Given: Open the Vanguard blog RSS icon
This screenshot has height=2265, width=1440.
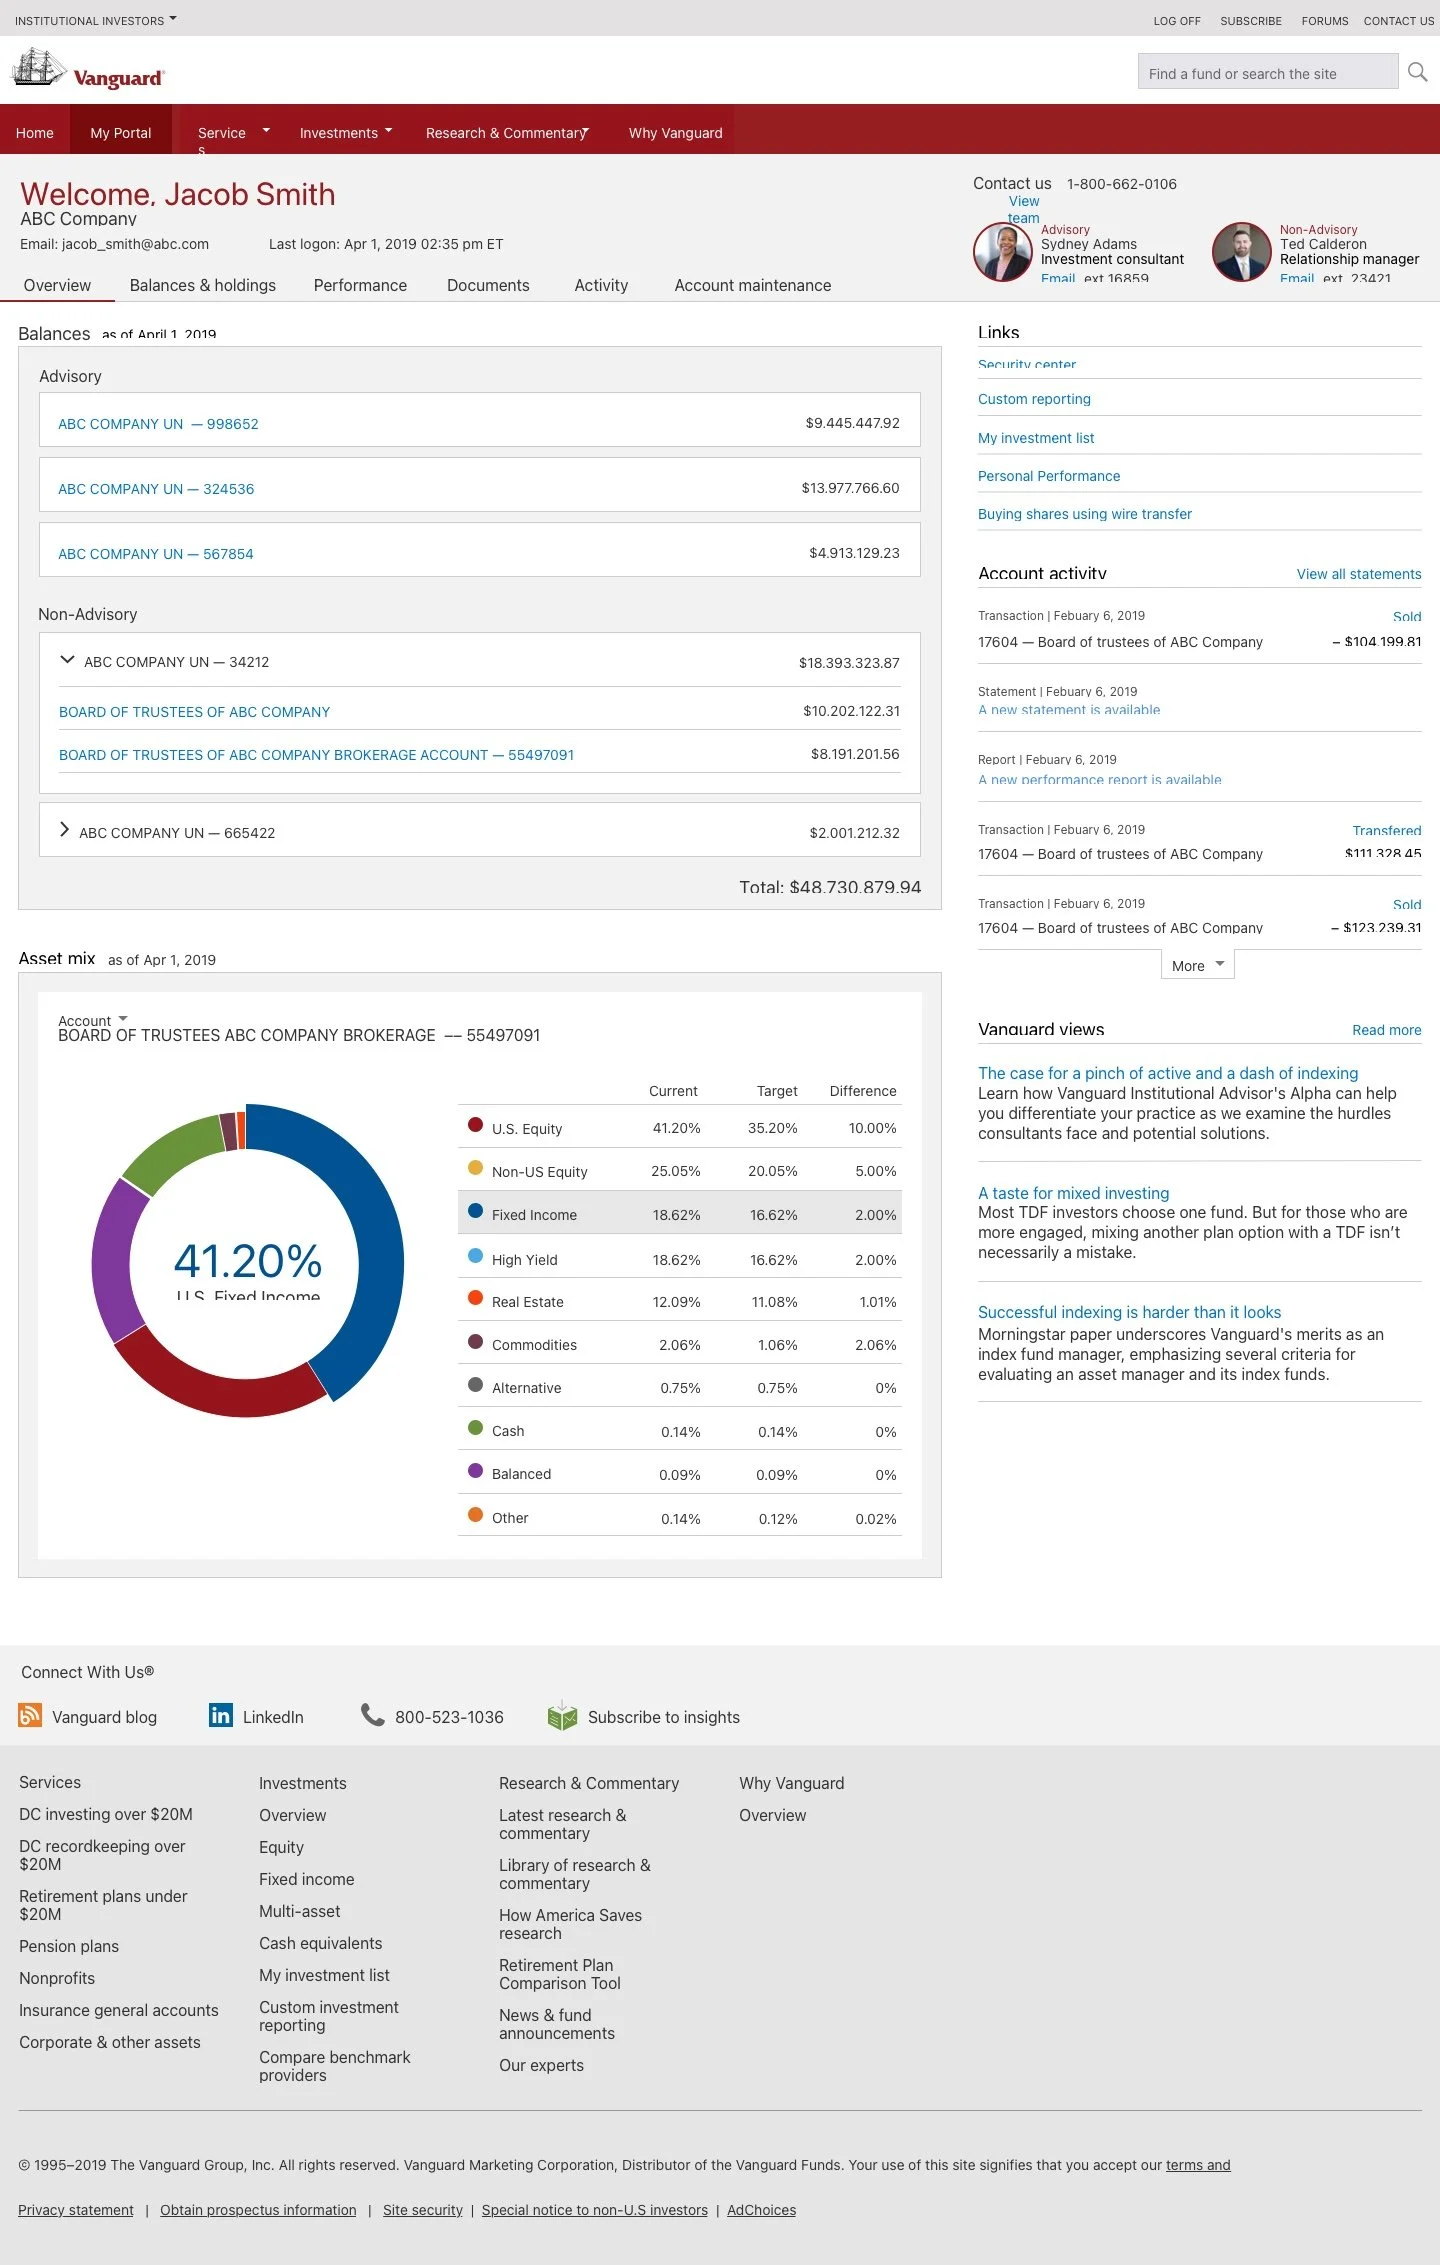Looking at the screenshot, I should [x=30, y=1715].
